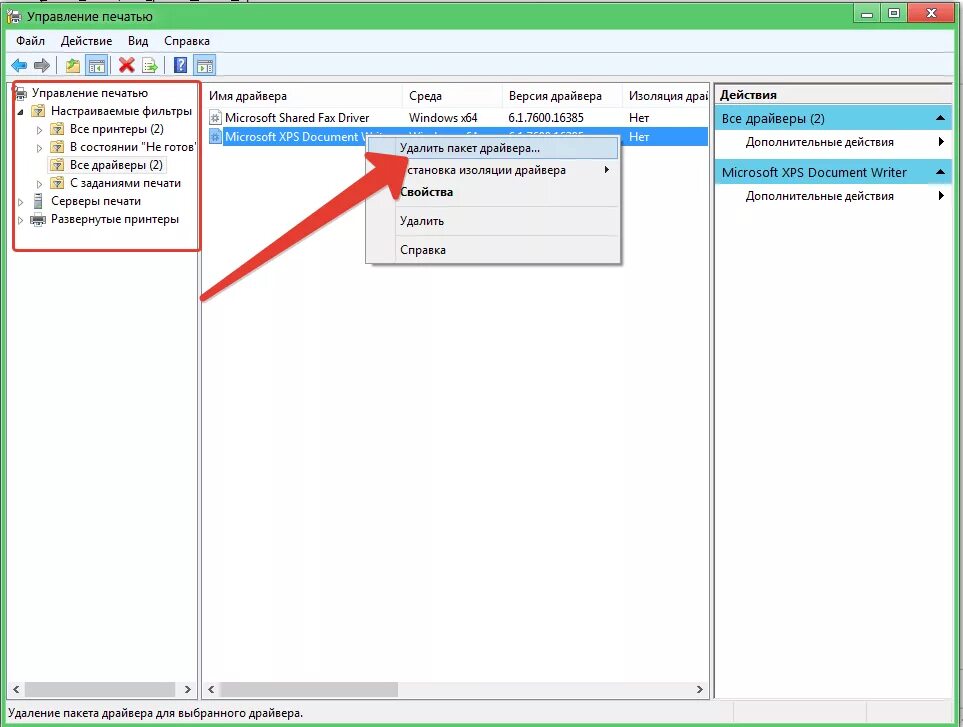Click the driver list horizontal scrollbar thumb
The image size is (963, 727).
(309, 690)
